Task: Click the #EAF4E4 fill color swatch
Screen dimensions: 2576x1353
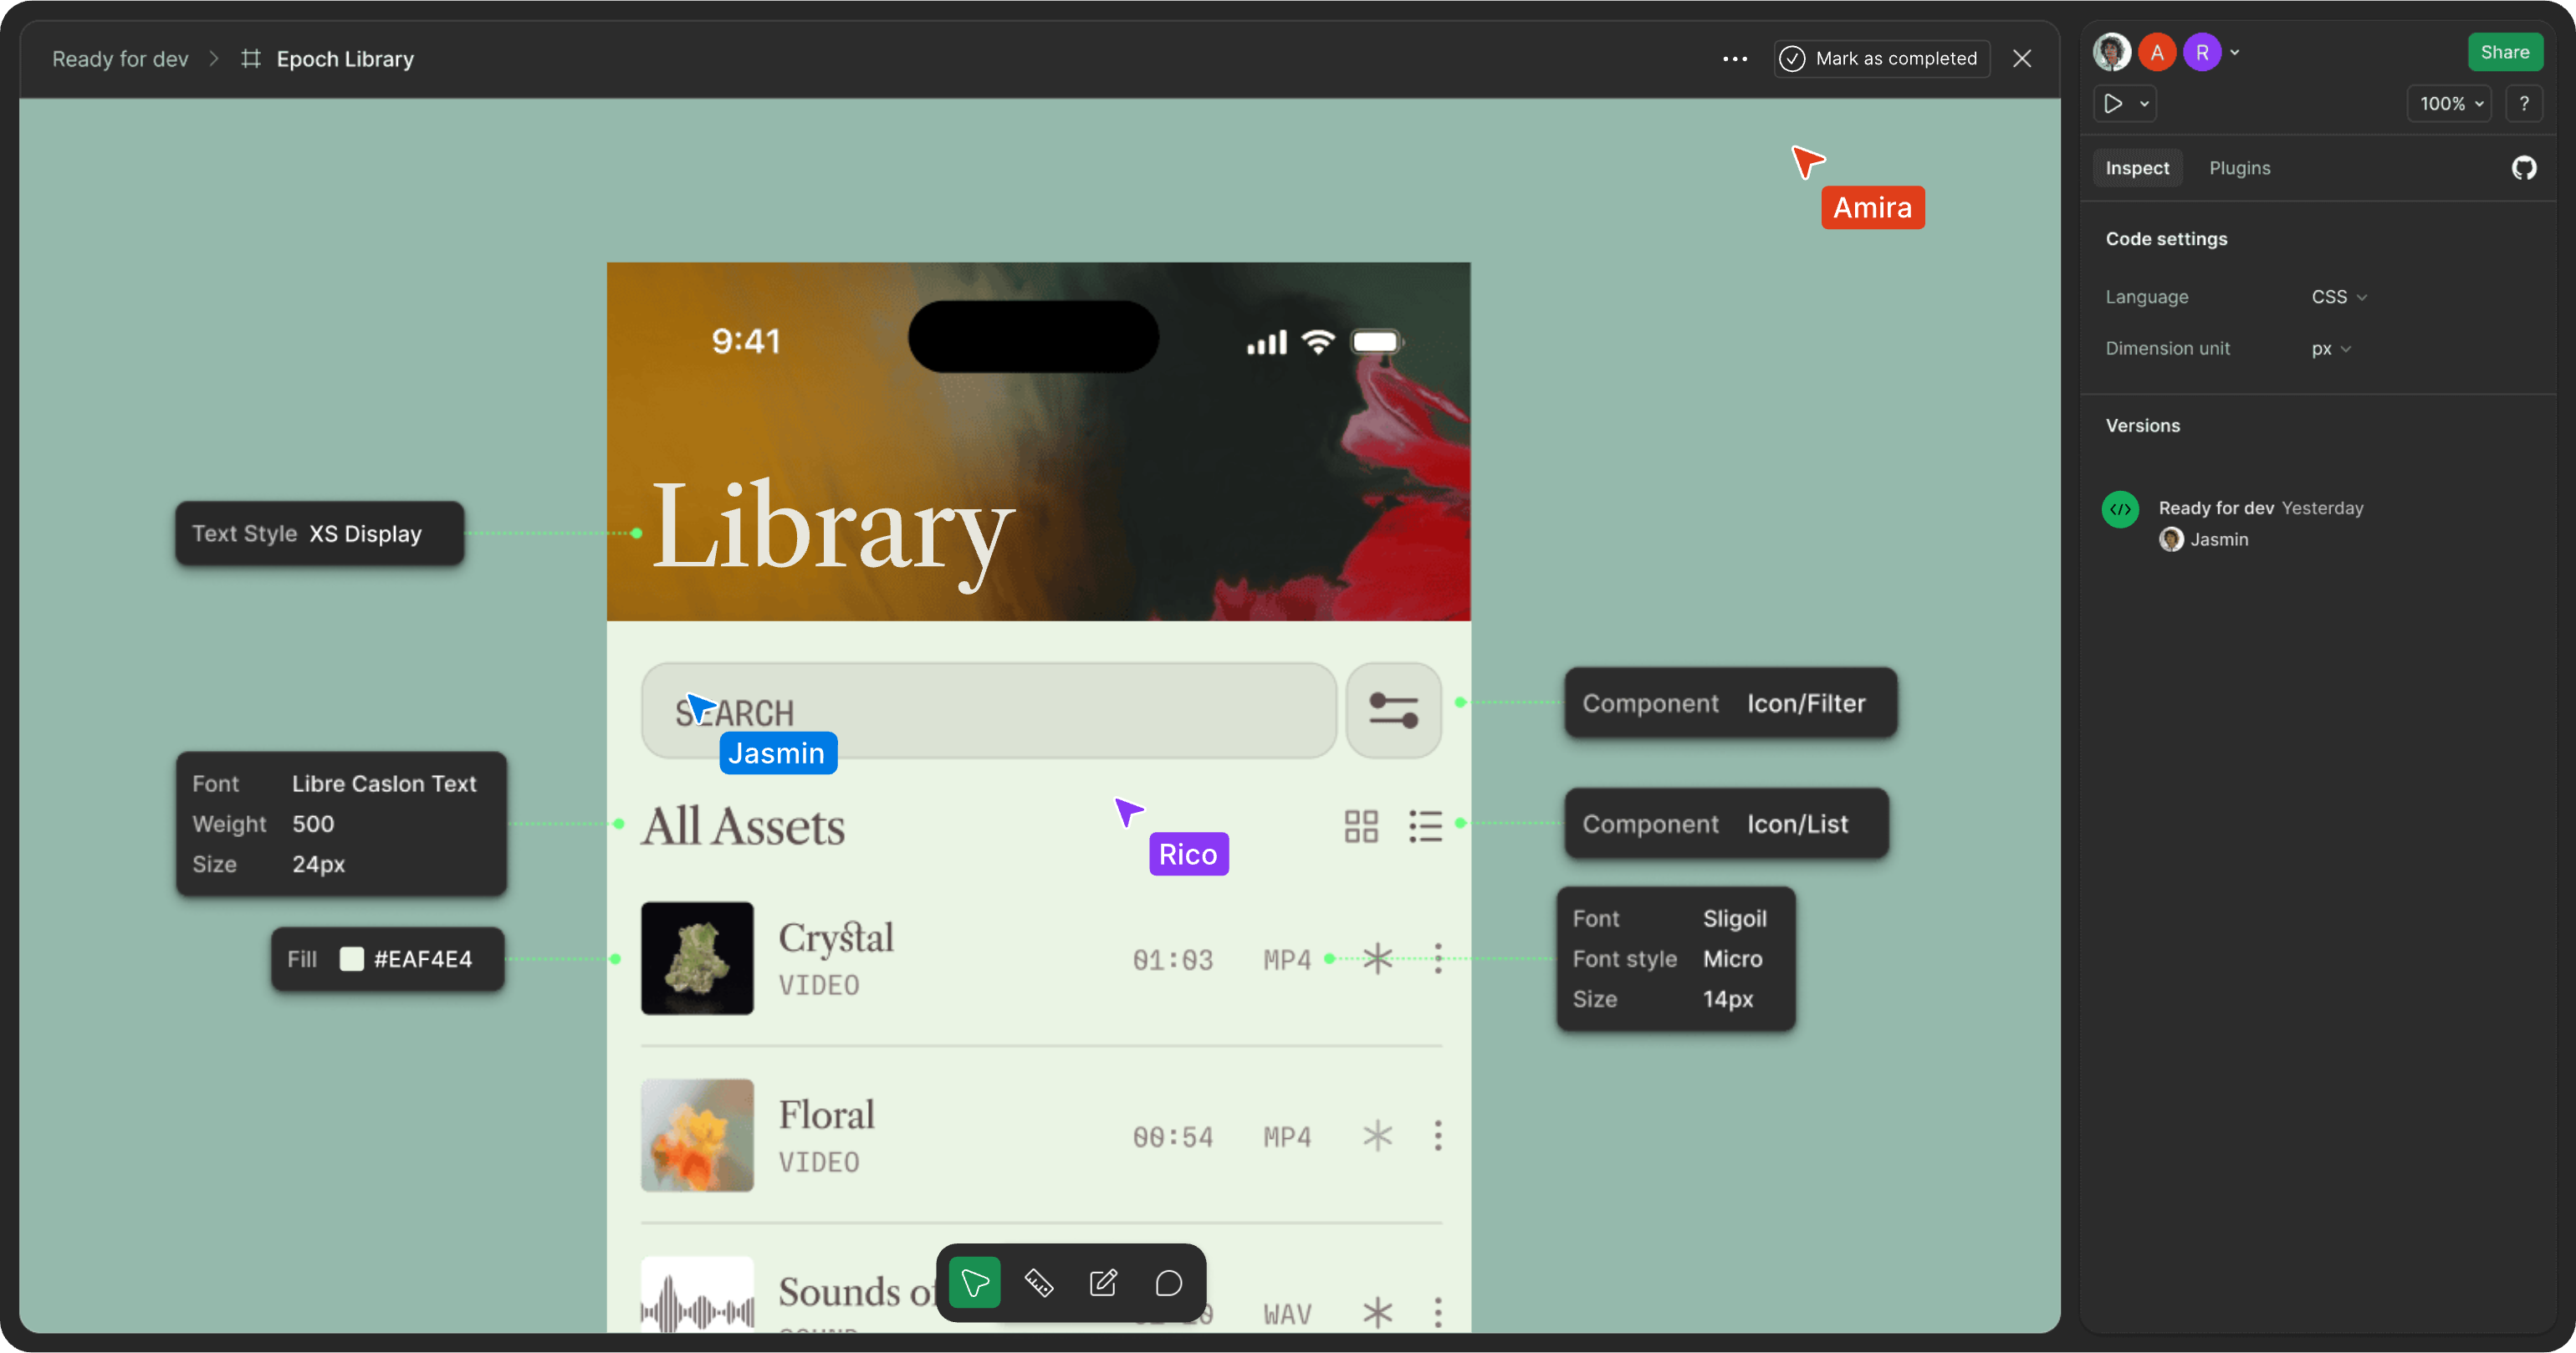Action: click(x=351, y=959)
